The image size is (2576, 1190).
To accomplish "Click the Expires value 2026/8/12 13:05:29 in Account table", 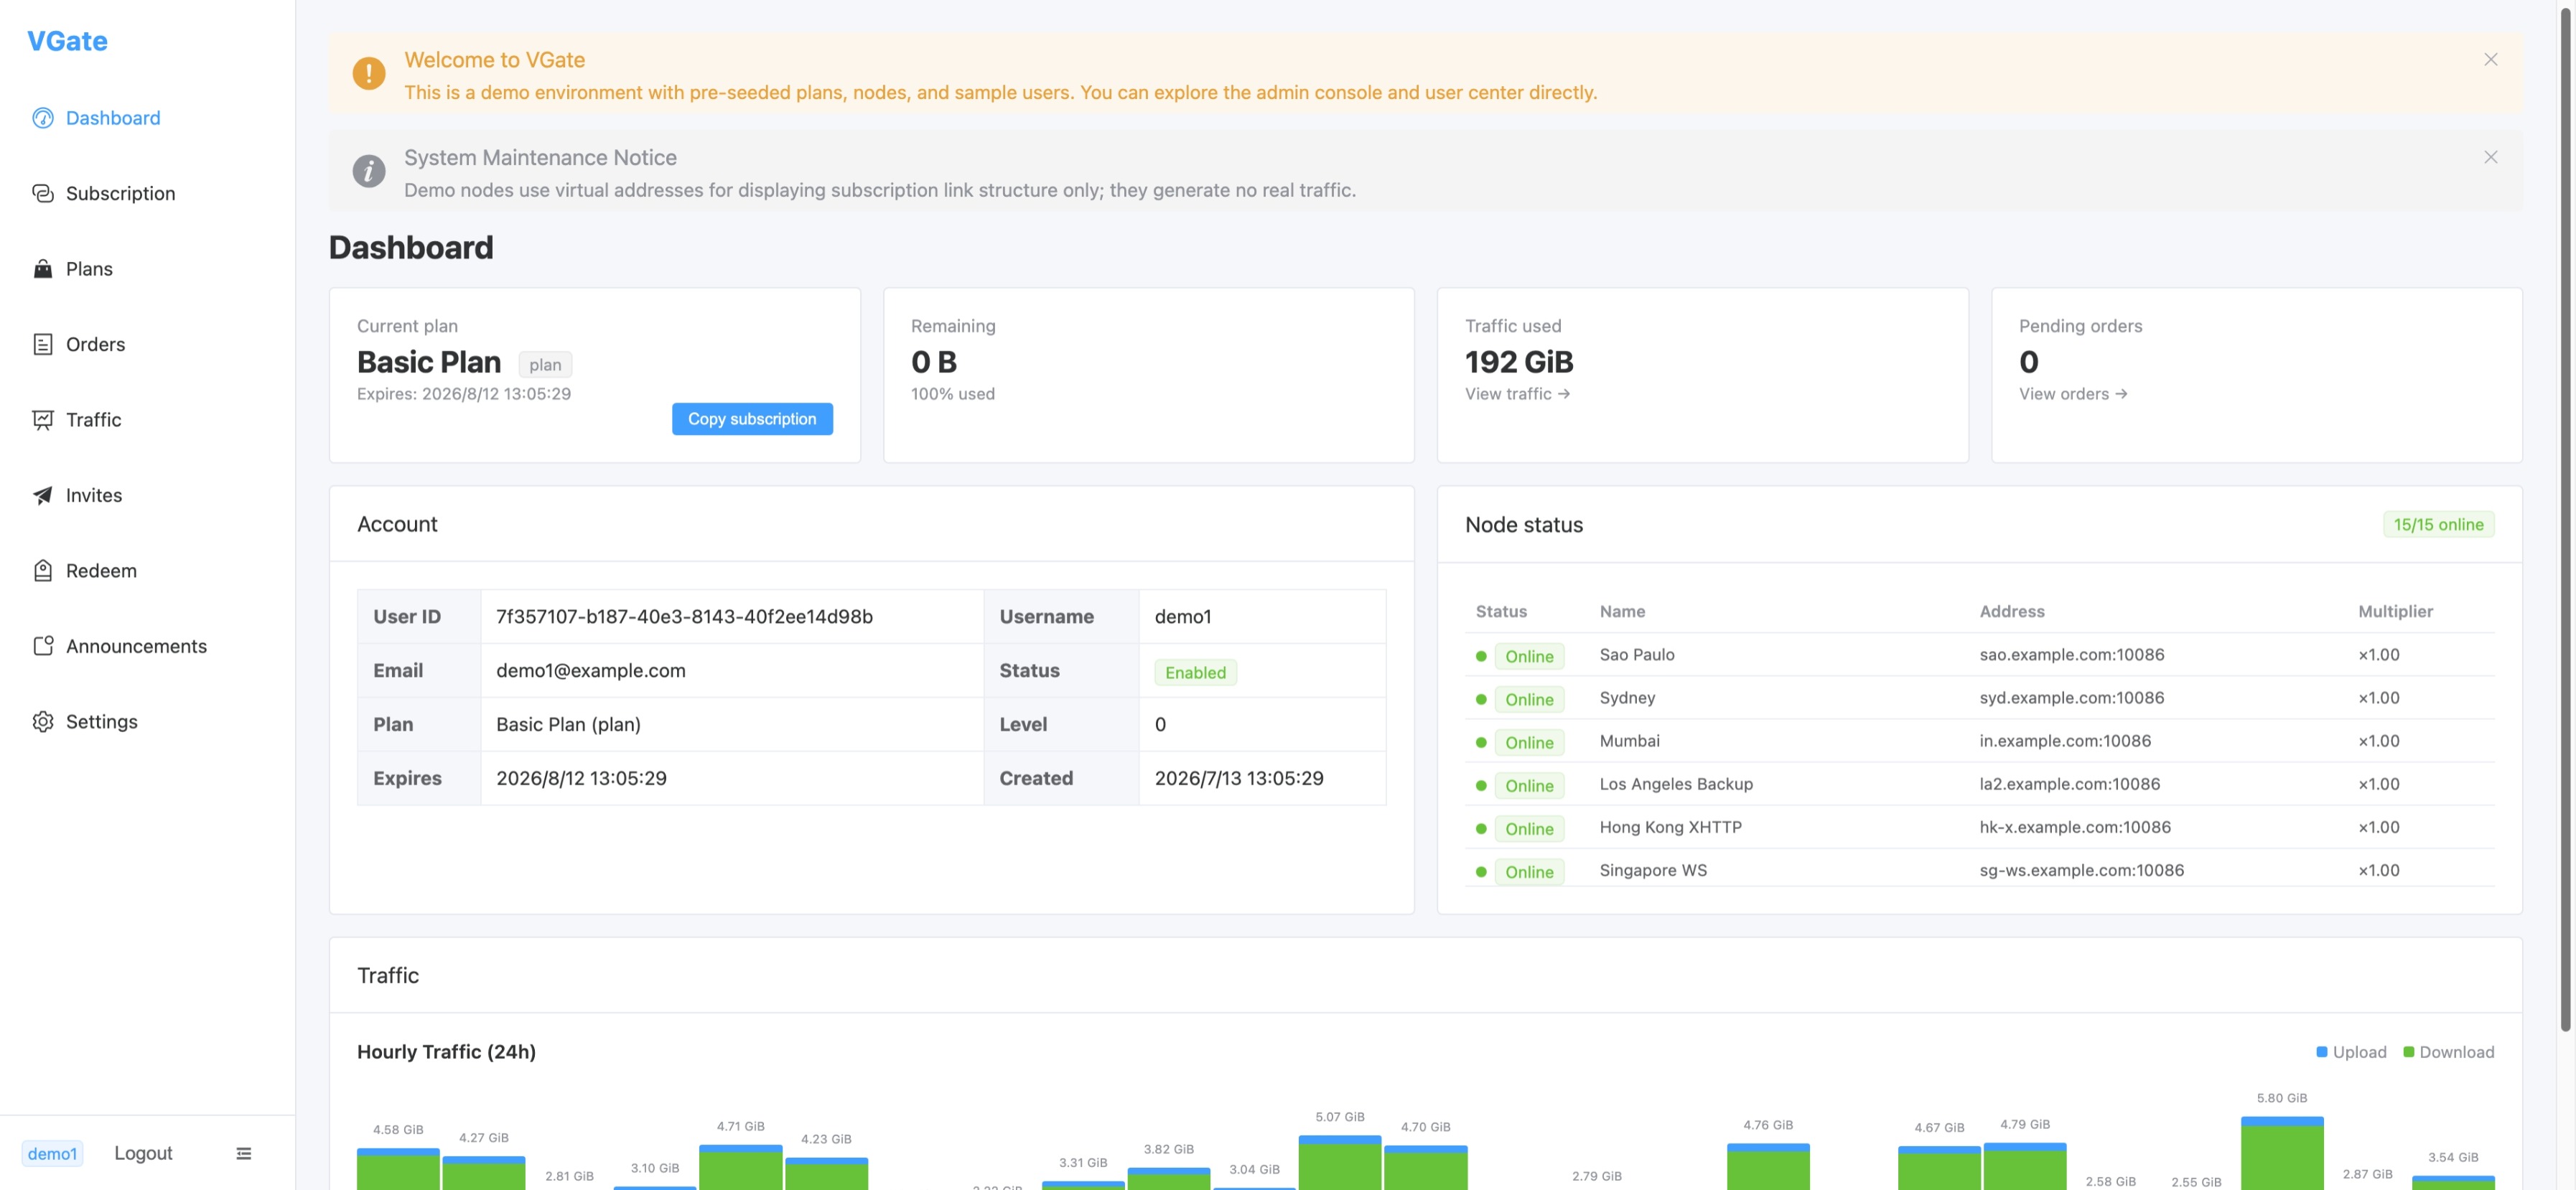I will point(581,778).
